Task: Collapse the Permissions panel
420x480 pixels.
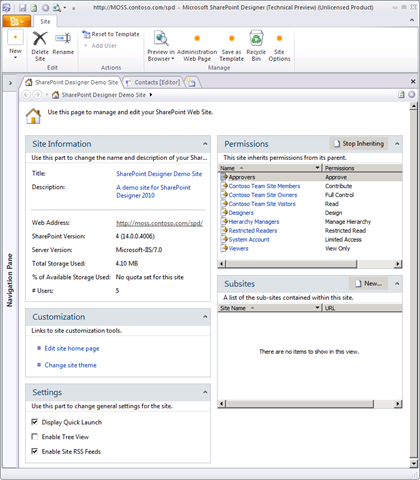Action: point(397,144)
